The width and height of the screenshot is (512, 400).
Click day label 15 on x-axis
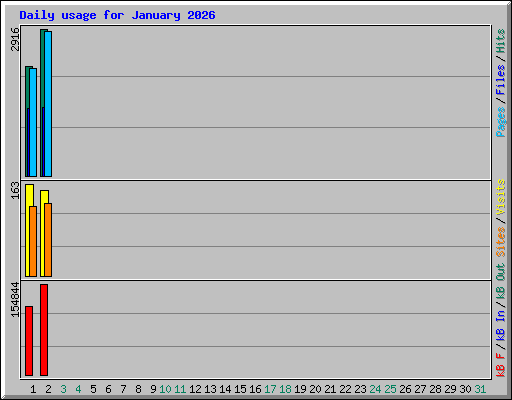(240, 389)
